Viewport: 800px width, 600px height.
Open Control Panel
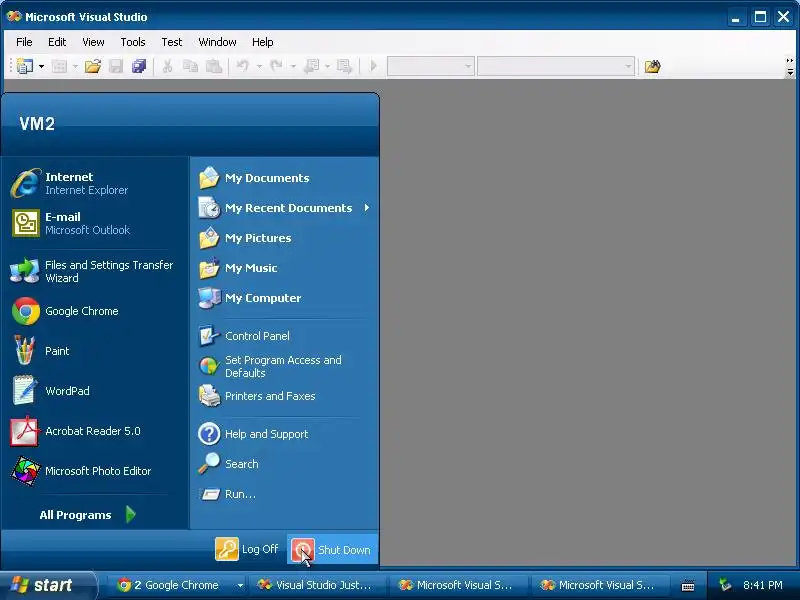tap(284, 336)
